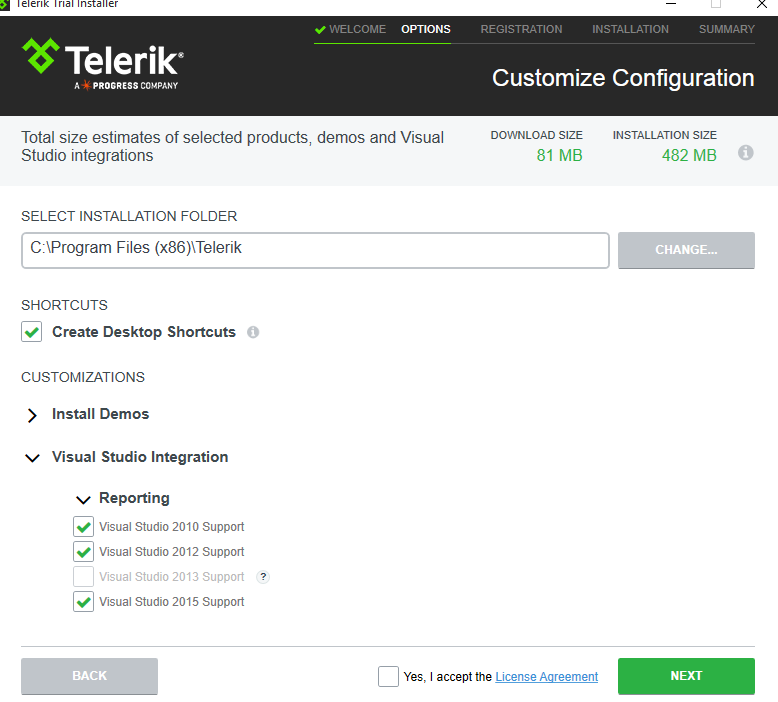This screenshot has height=702, width=778.
Task: Toggle the Create Desktop Shortcuts checkbox
Action: click(32, 332)
